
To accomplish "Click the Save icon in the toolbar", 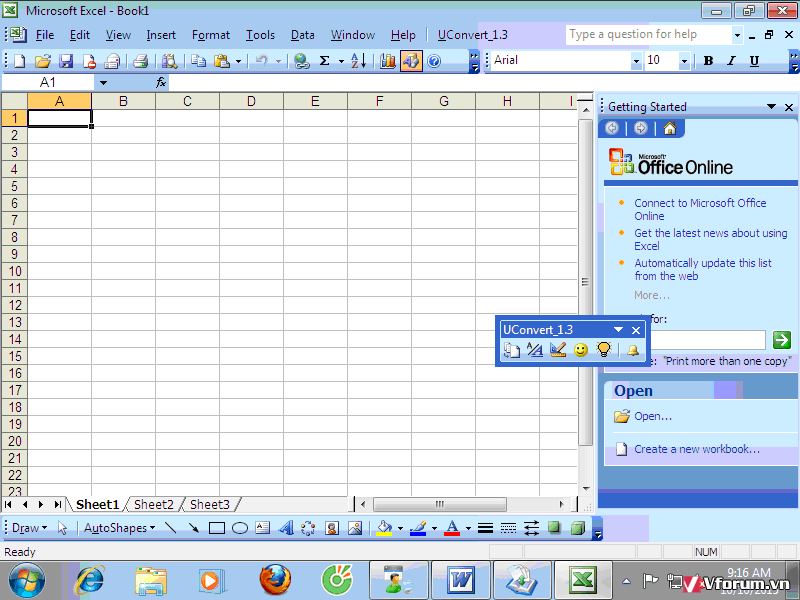I will (x=66, y=61).
